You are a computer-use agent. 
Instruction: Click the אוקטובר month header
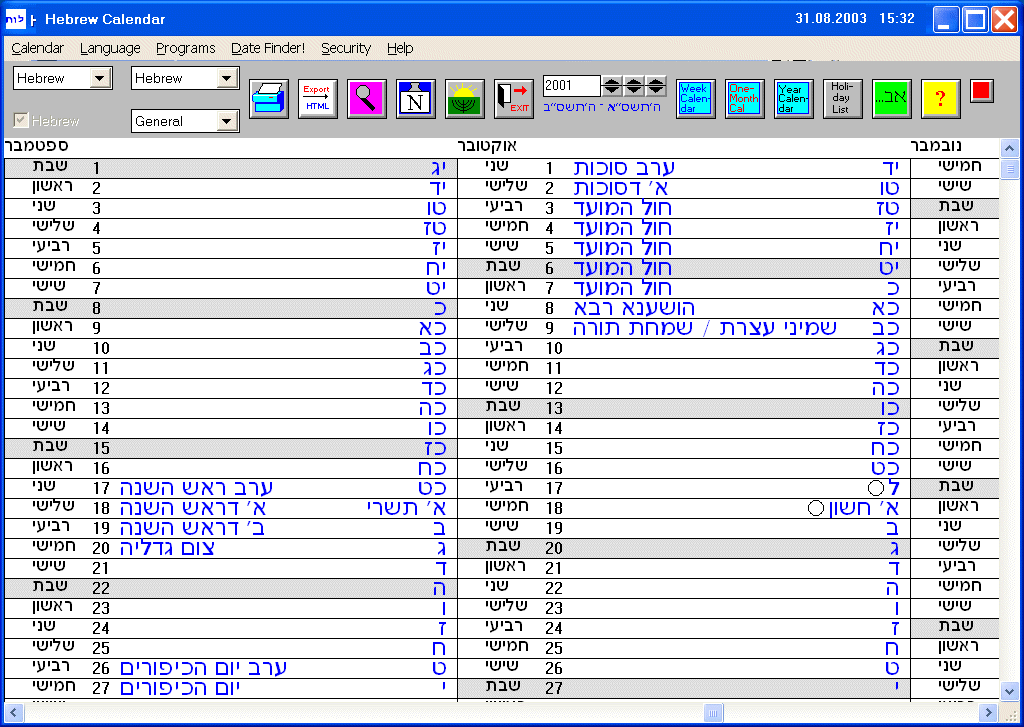(487, 145)
